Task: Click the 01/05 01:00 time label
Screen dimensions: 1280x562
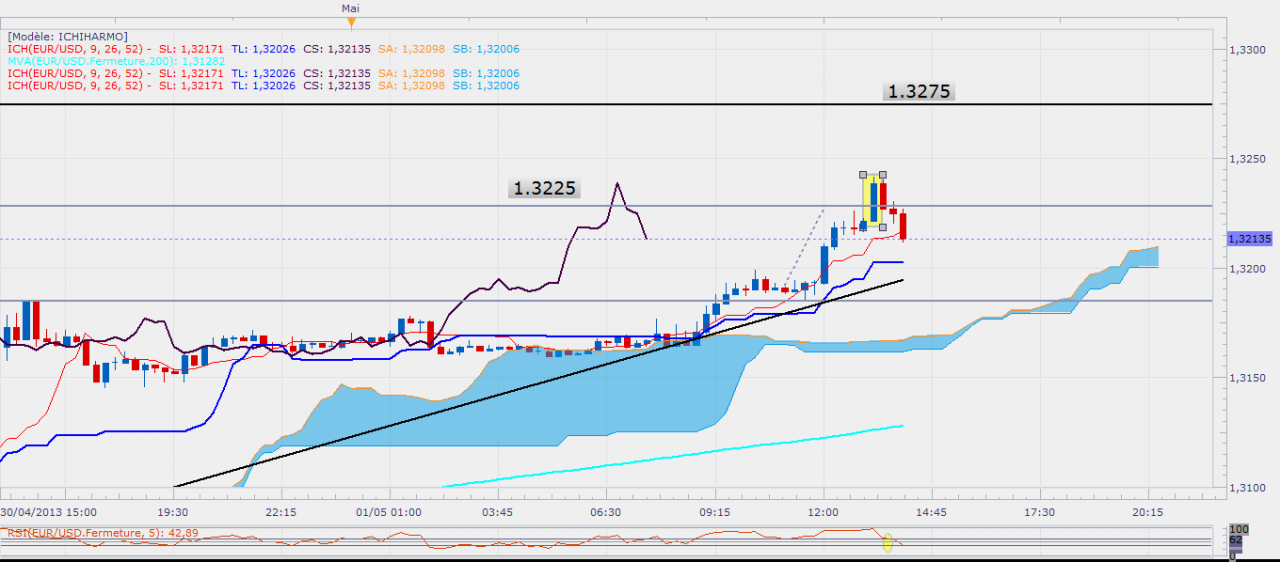Action: click(388, 511)
